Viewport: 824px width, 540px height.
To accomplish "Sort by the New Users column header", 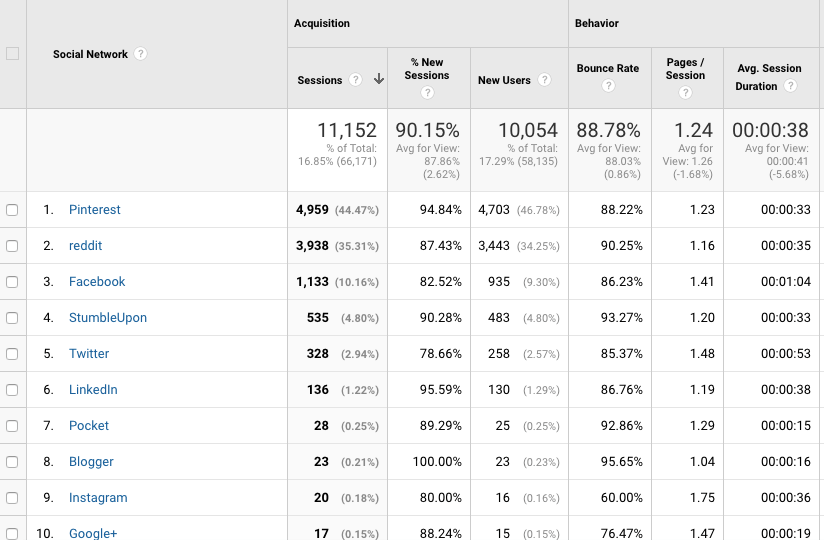I will (x=504, y=80).
